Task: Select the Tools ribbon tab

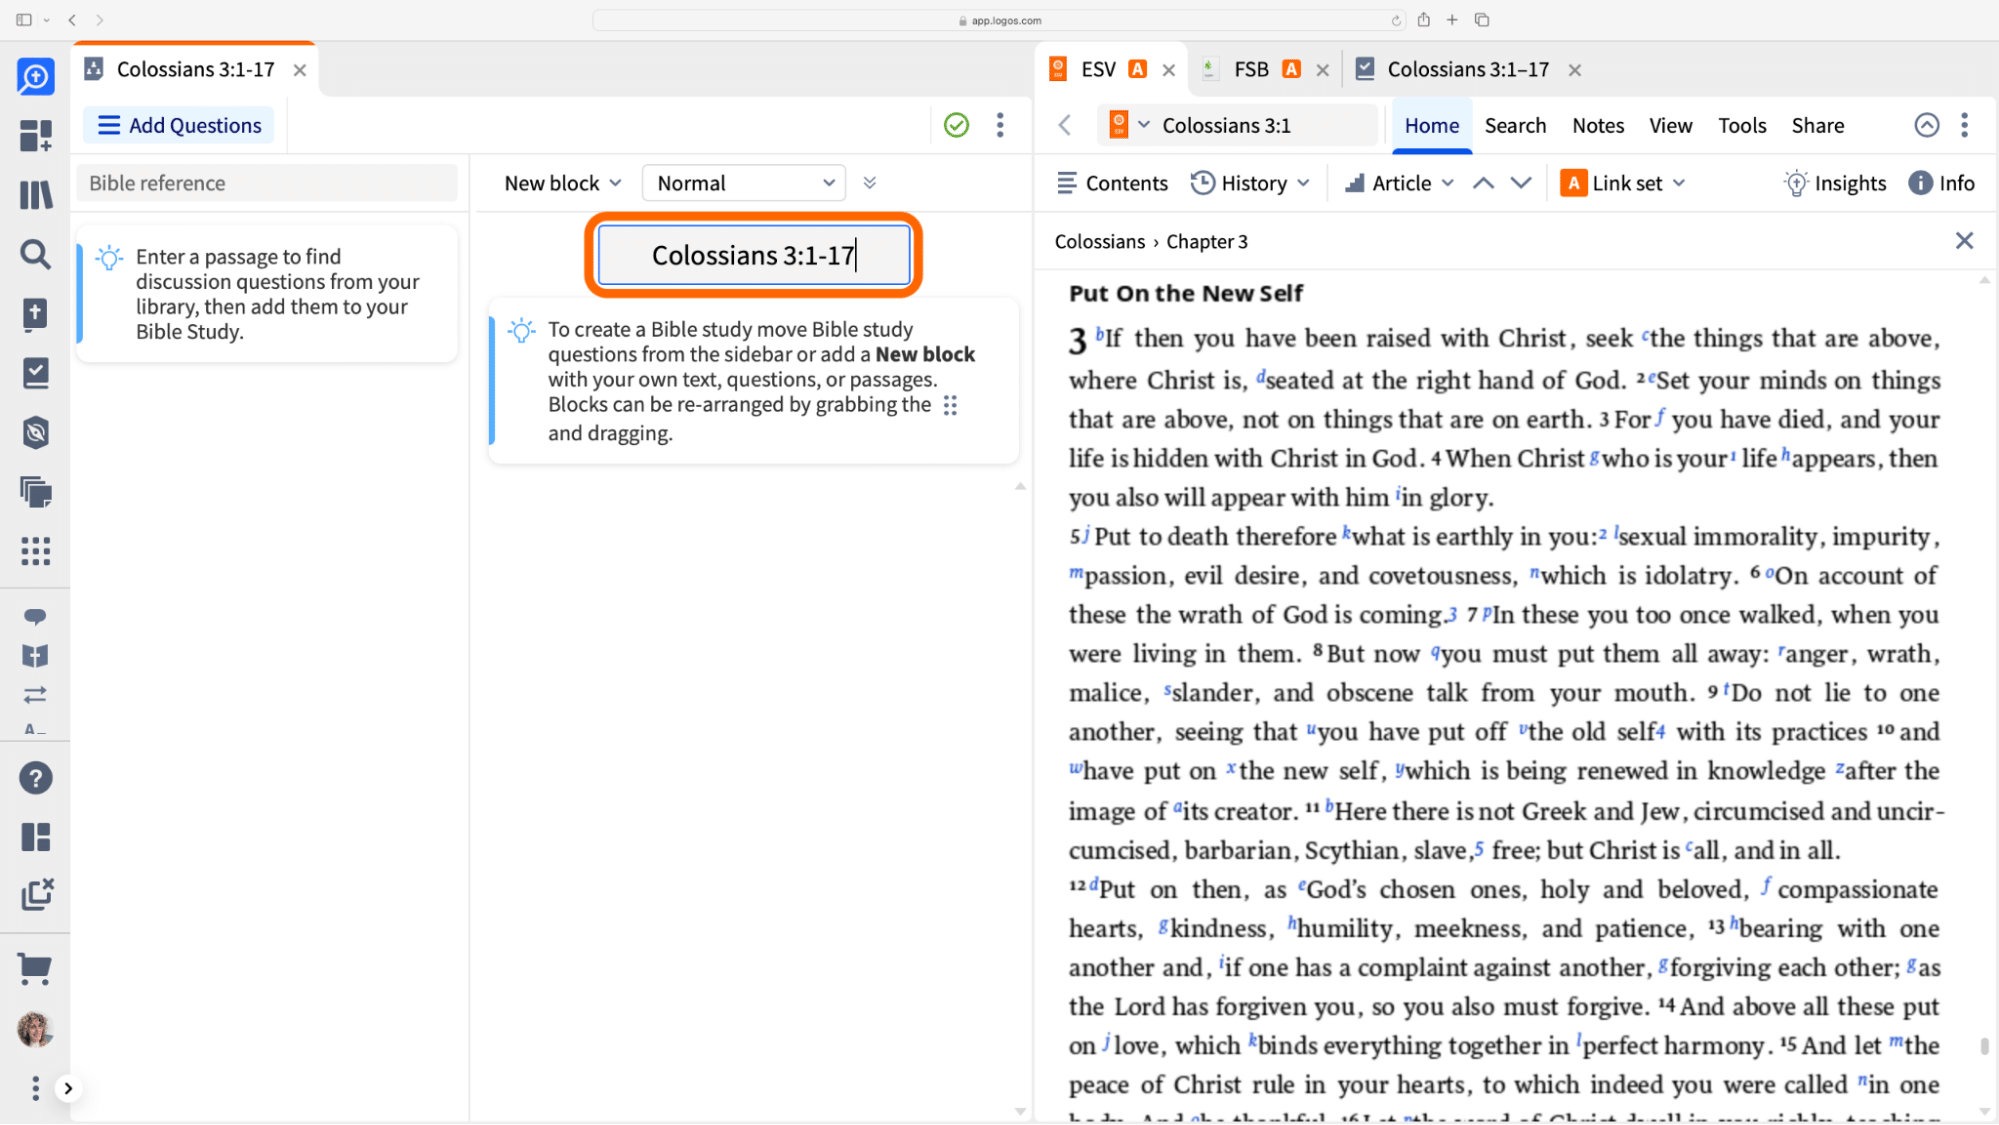Action: [x=1742, y=125]
